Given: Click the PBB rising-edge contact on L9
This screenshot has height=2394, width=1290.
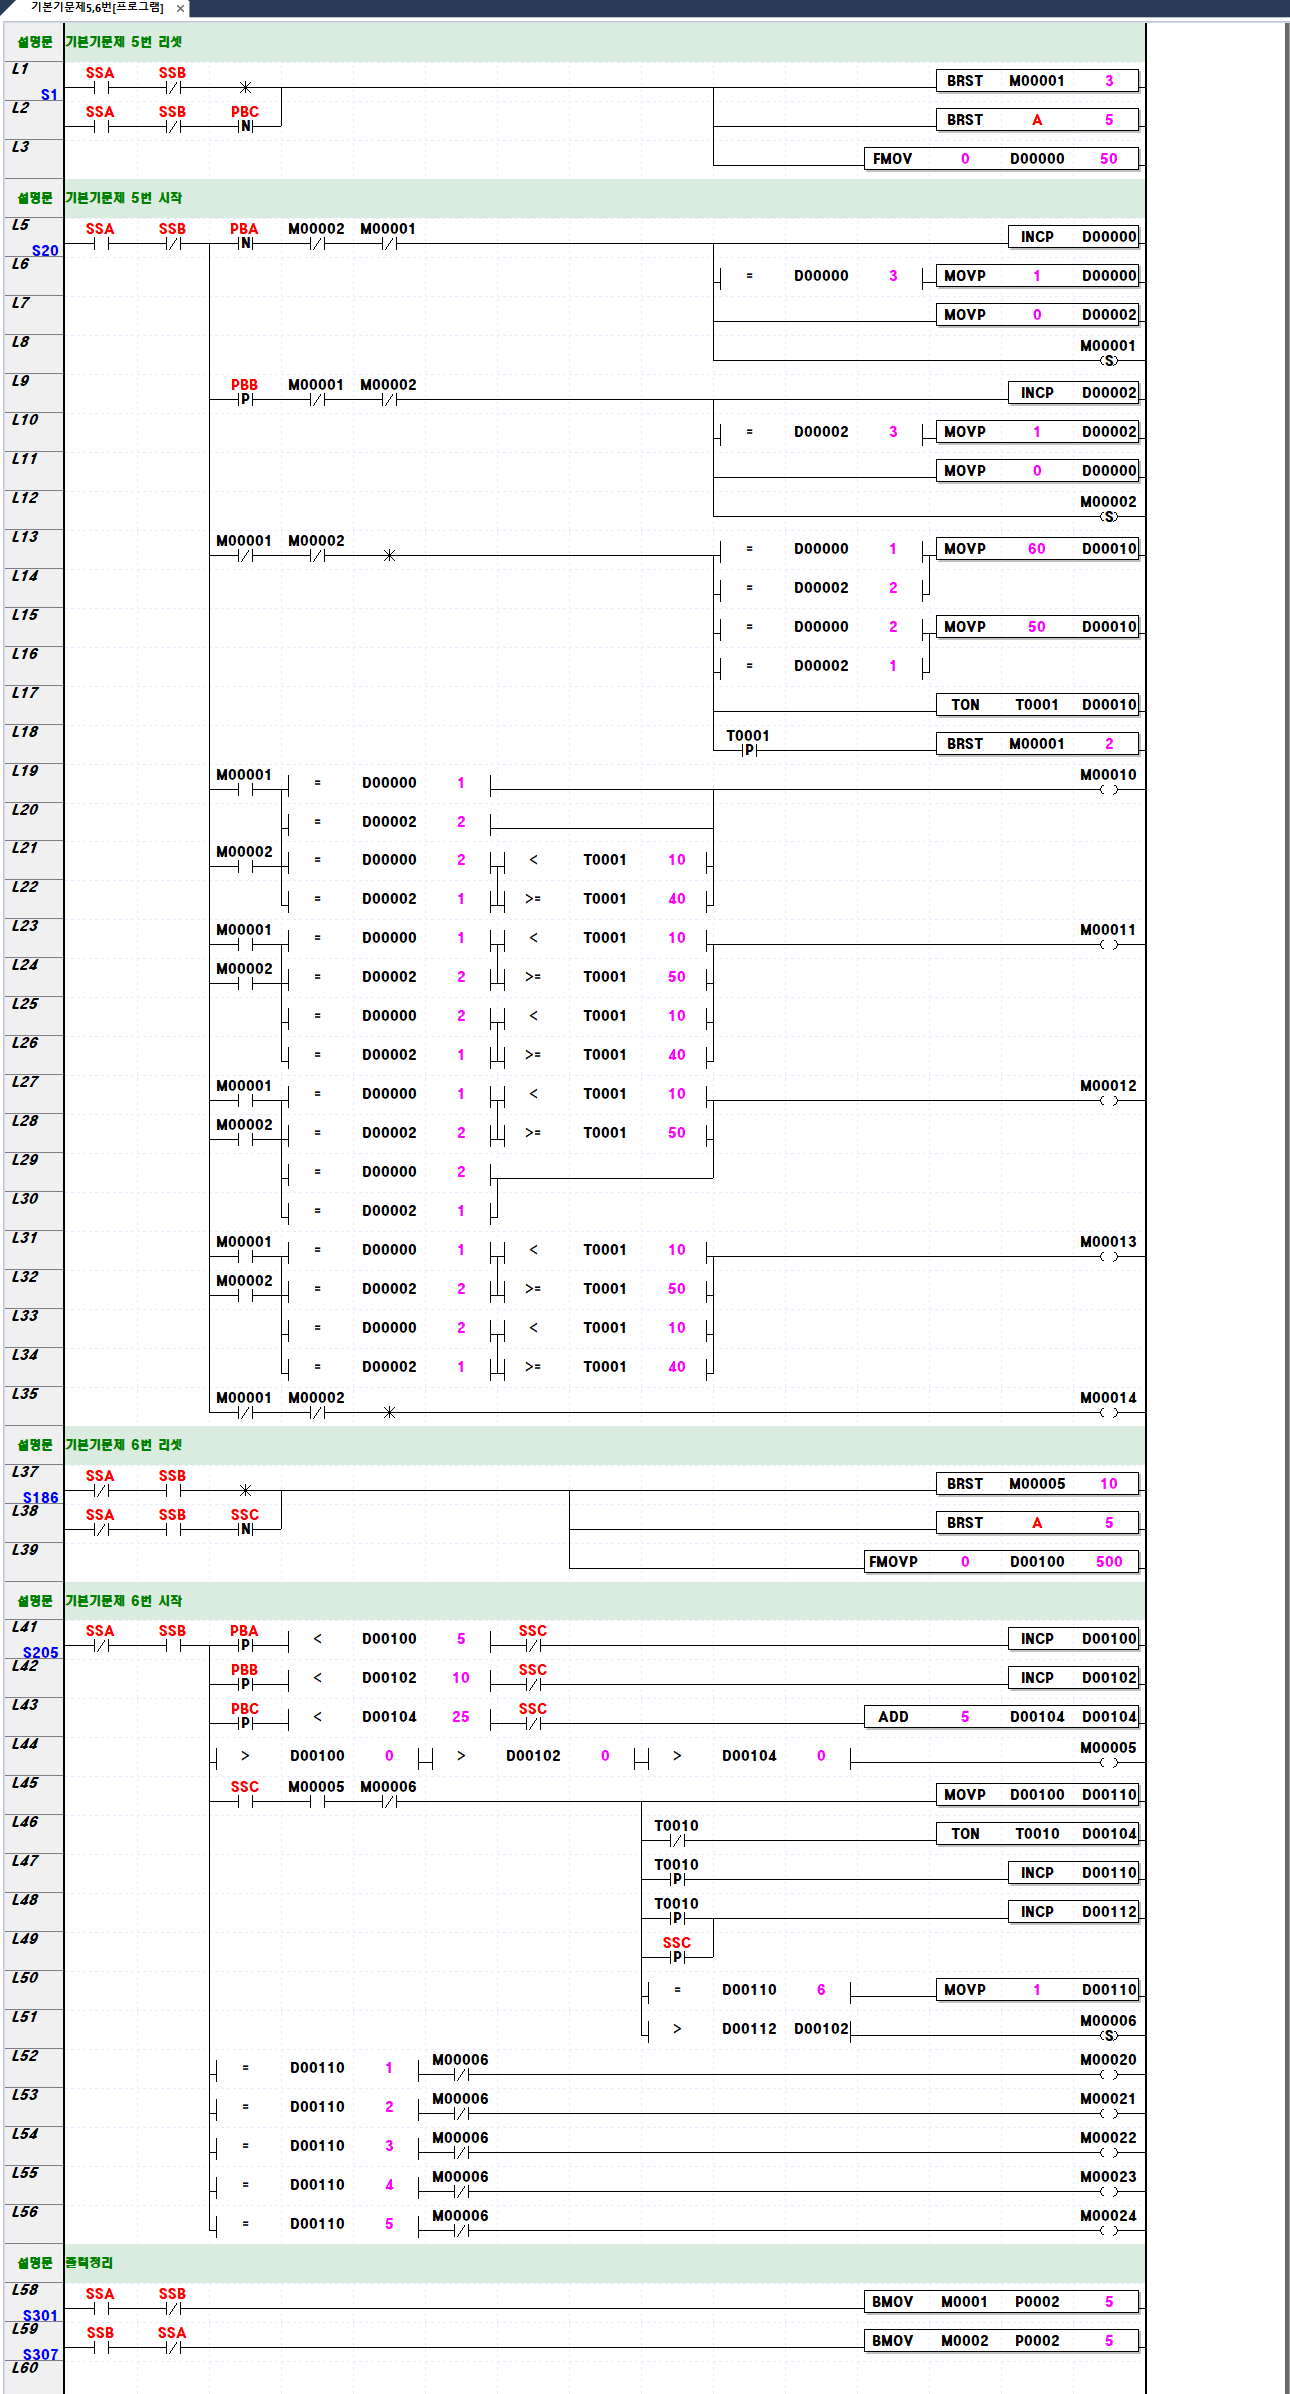Looking at the screenshot, I should tap(245, 399).
